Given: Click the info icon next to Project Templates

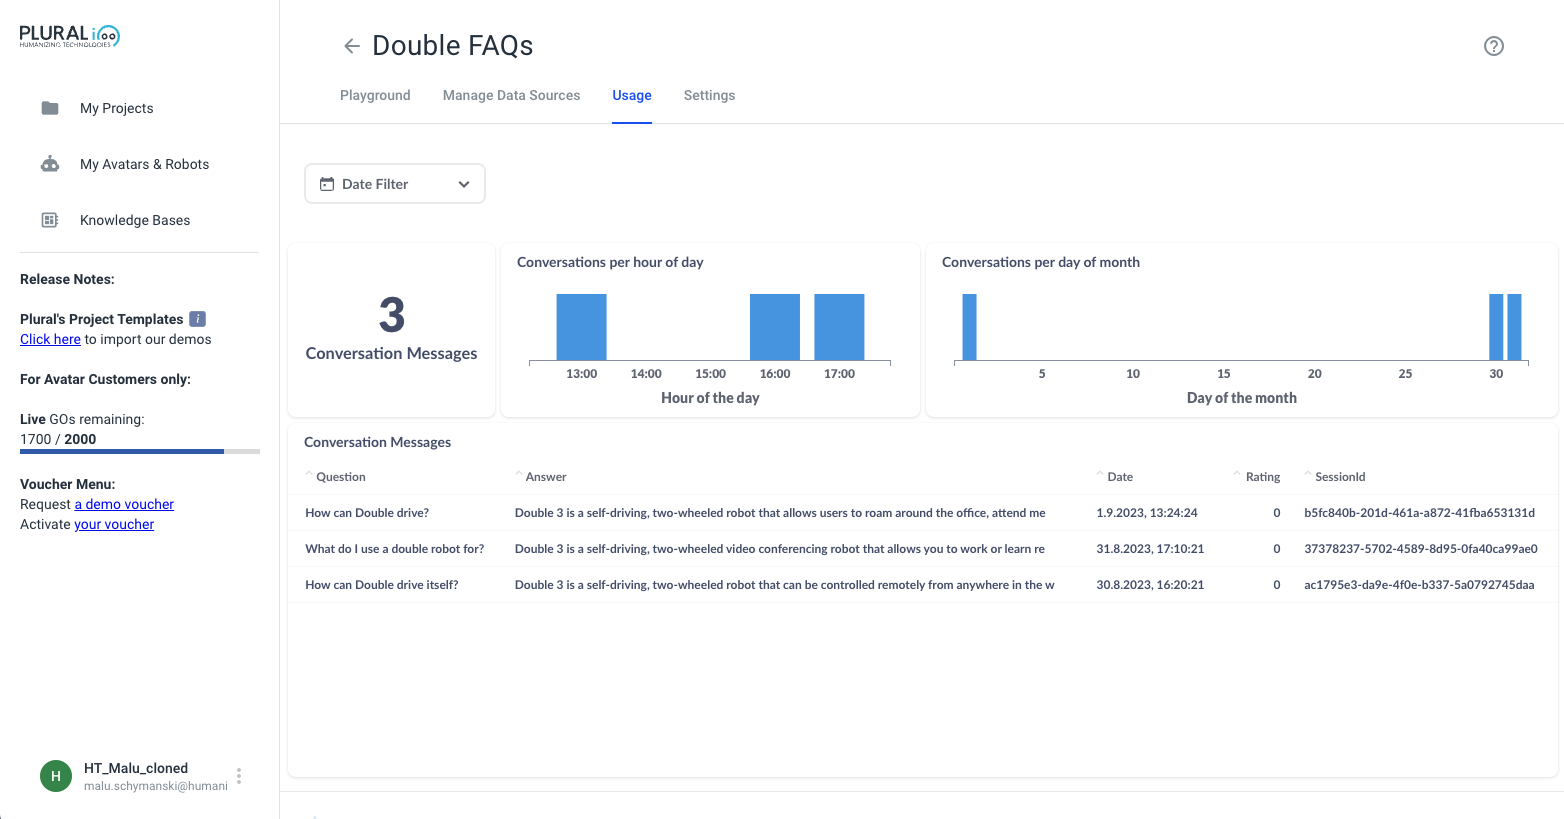Looking at the screenshot, I should [x=198, y=319].
